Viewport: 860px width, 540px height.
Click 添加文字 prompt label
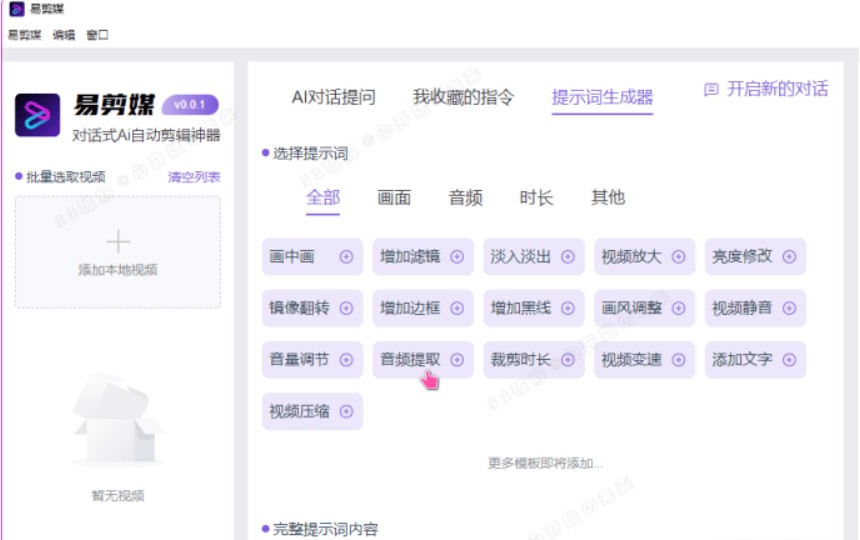742,360
